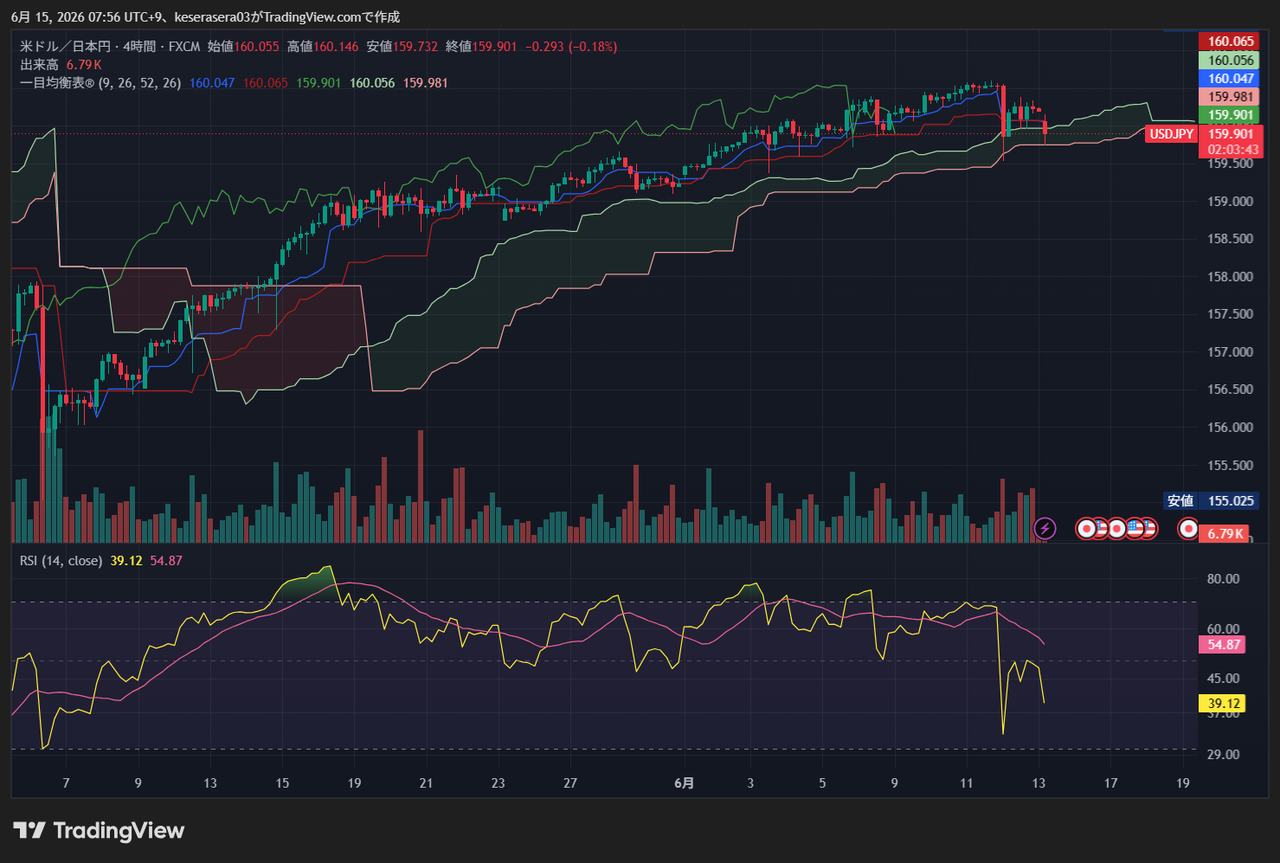Click the 終値 159.901 close value in the legend
1280x863 pixels.
click(x=481, y=46)
